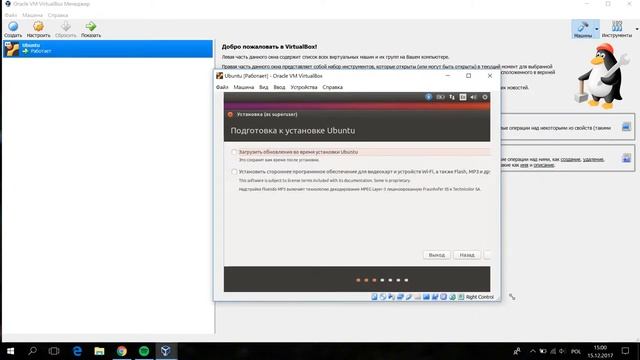Image resolution: width=640 pixels, height=360 pixels.
Task: Click the Ubuntu VM window title bar icon
Action: [x=220, y=76]
